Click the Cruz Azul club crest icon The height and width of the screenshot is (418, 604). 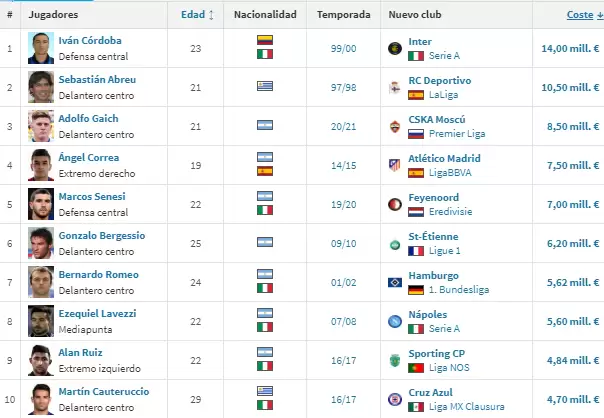tap(395, 398)
